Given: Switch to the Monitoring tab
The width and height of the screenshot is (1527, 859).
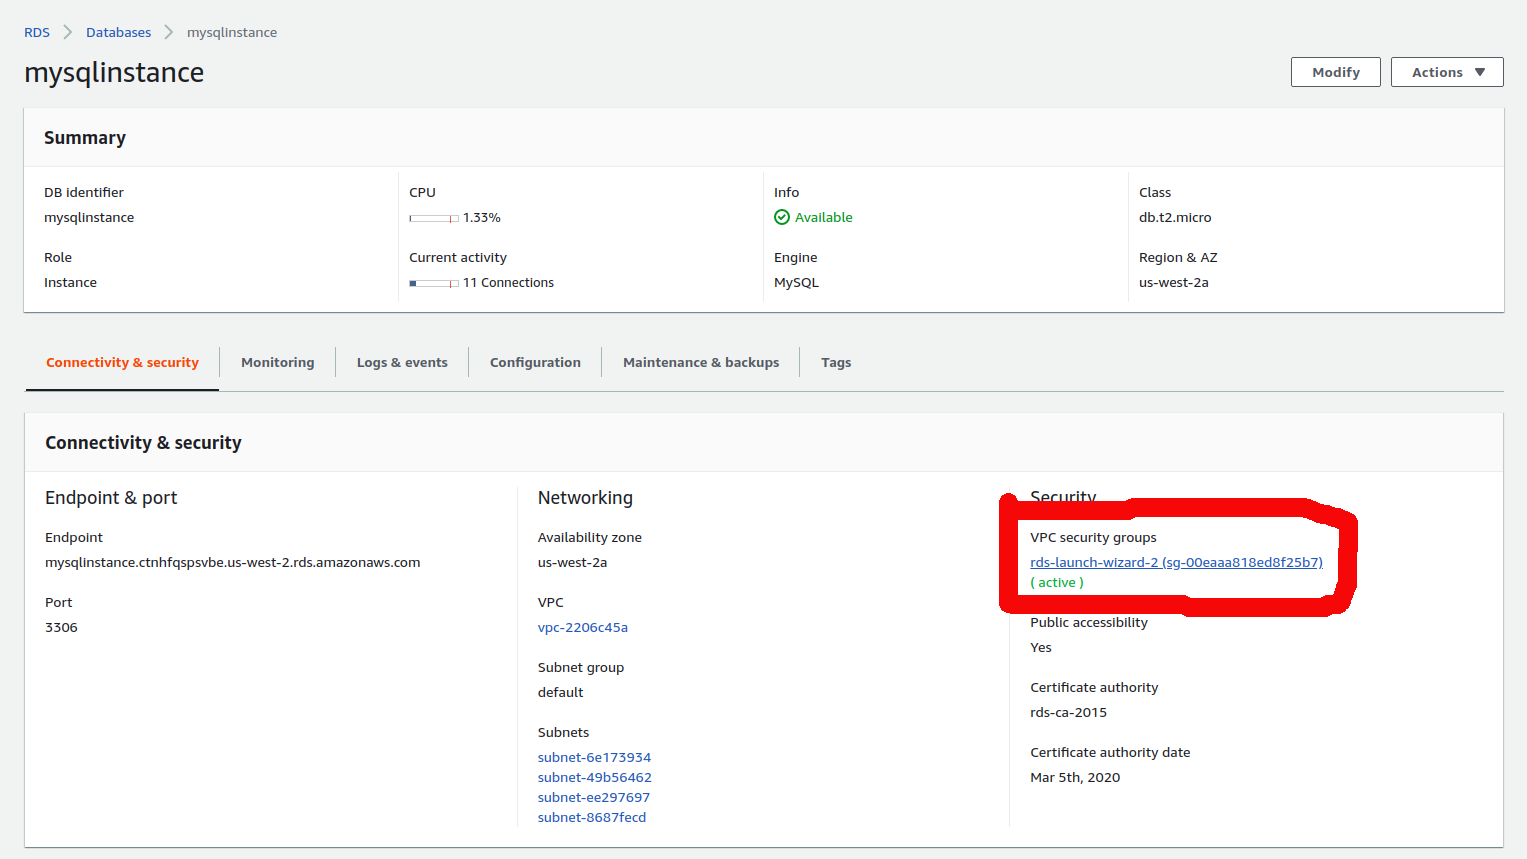Looking at the screenshot, I should click(277, 362).
